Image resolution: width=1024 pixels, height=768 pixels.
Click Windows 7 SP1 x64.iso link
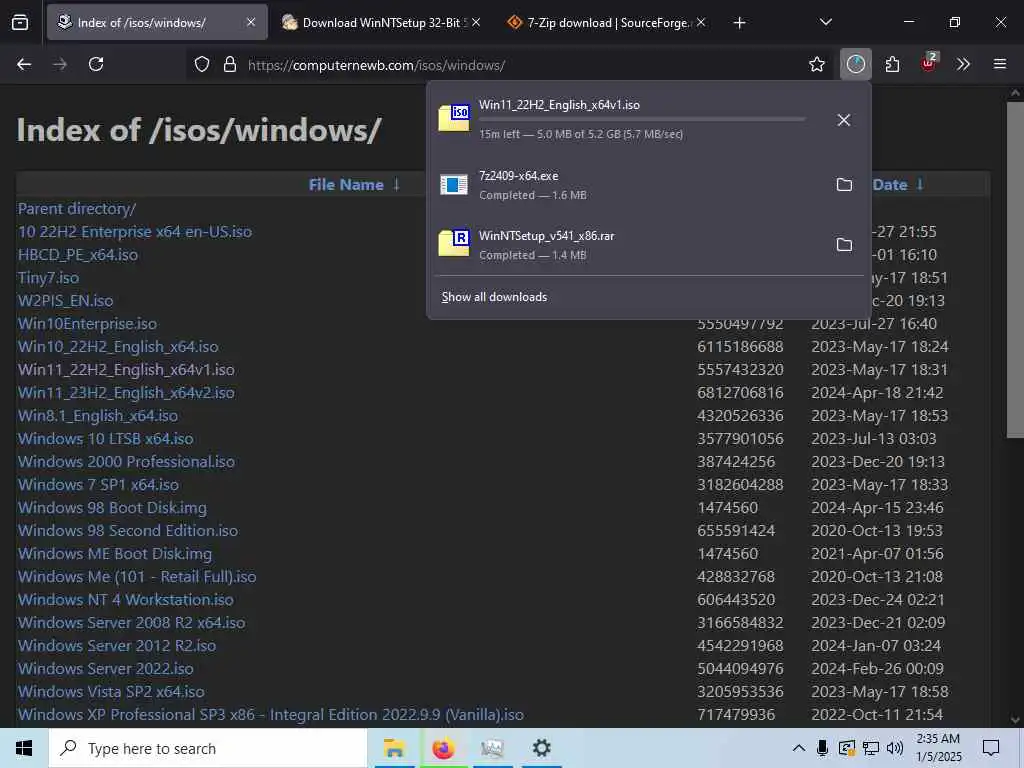click(98, 485)
